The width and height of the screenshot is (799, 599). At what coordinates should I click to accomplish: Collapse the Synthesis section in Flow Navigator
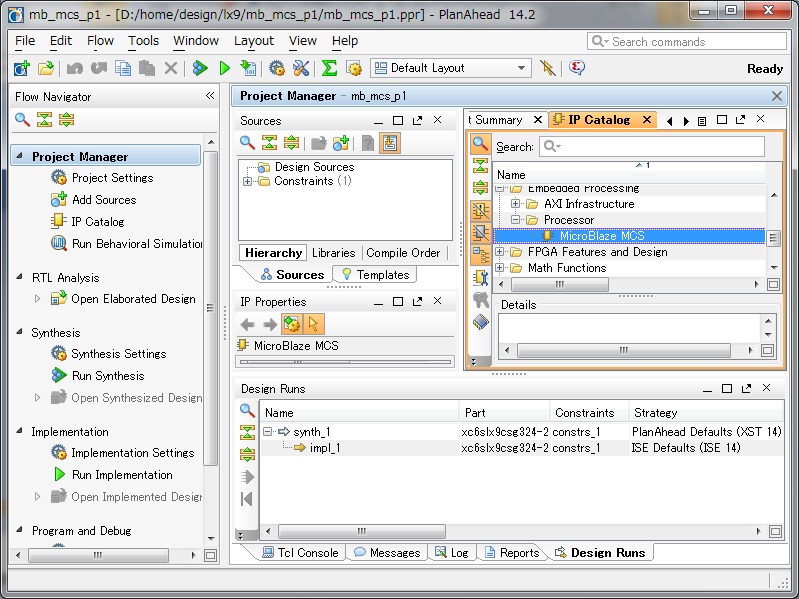[19, 332]
